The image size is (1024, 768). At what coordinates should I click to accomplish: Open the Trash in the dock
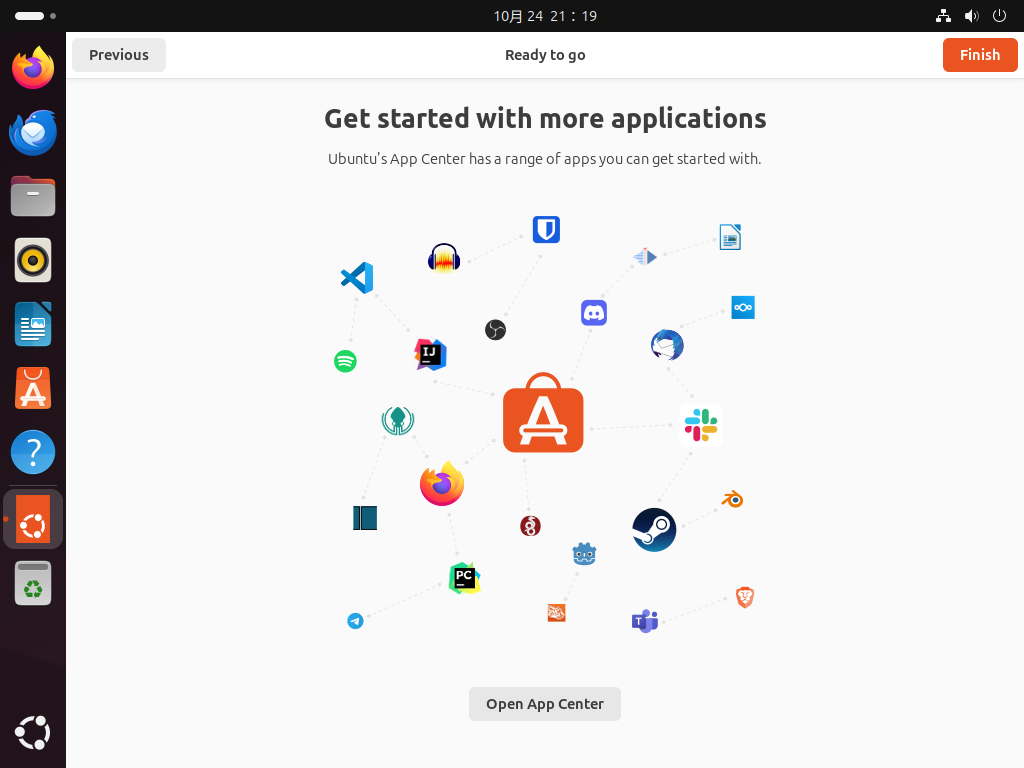tap(33, 583)
